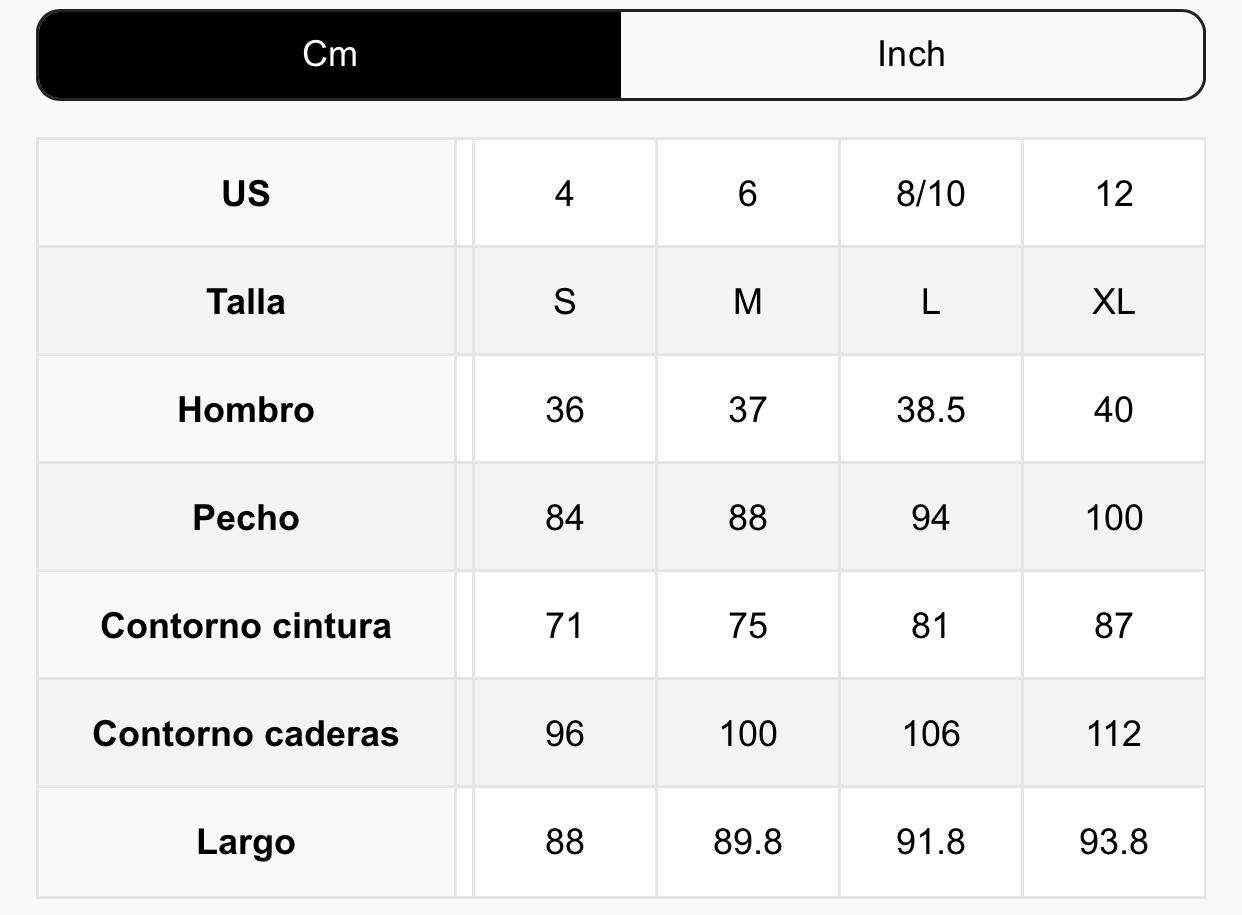Image resolution: width=1242 pixels, height=915 pixels.
Task: Click the 38.5 Hombro value
Action: (930, 409)
